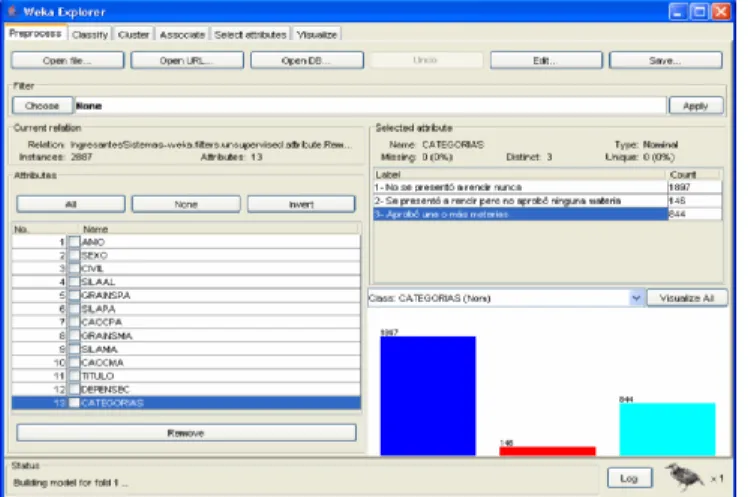Screen dimensions: 748x497
Task: Enable the CAOCMA attribute checkbox
Action: 74,362
